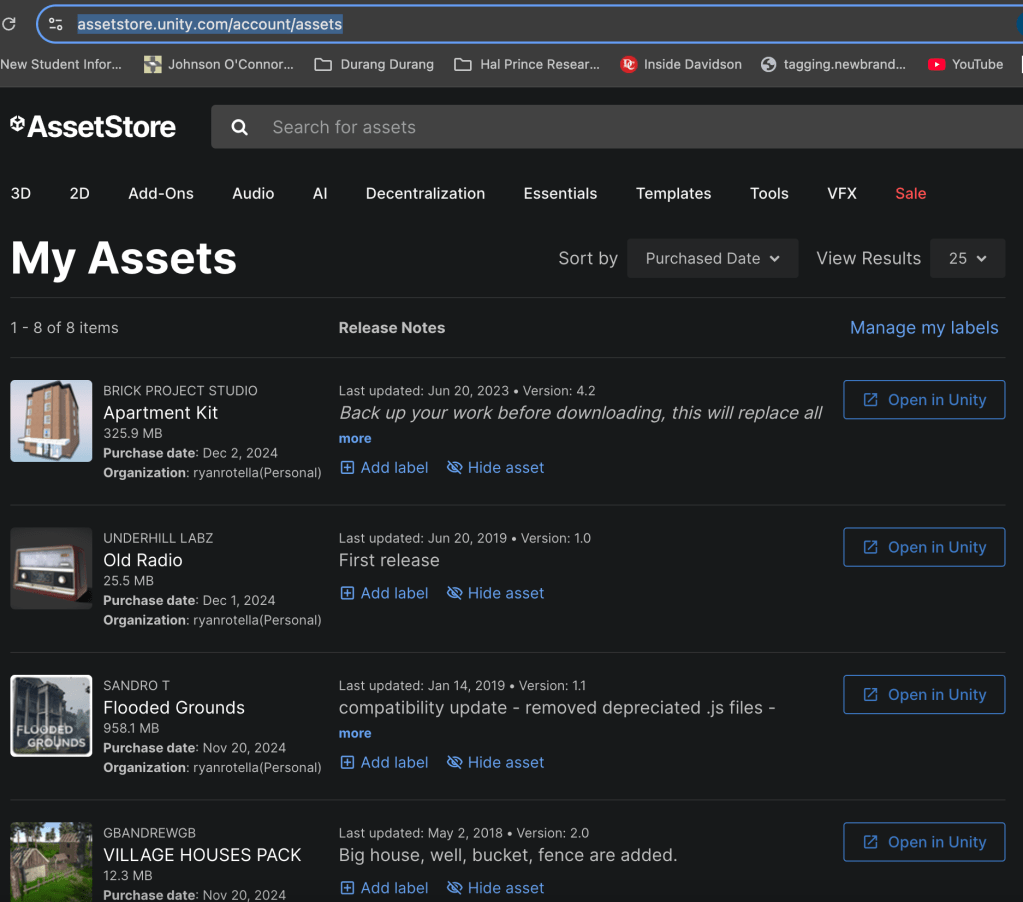Click the AssetStore logo
Screen dimensions: 1023x902
click(x=93, y=127)
